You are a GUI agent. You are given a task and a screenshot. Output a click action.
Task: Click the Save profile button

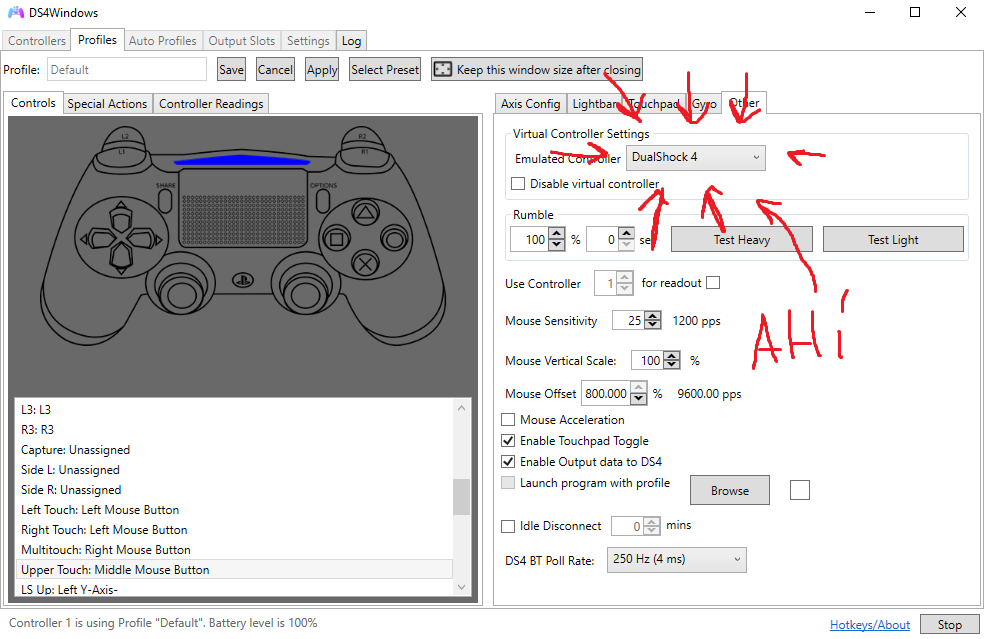tap(232, 70)
